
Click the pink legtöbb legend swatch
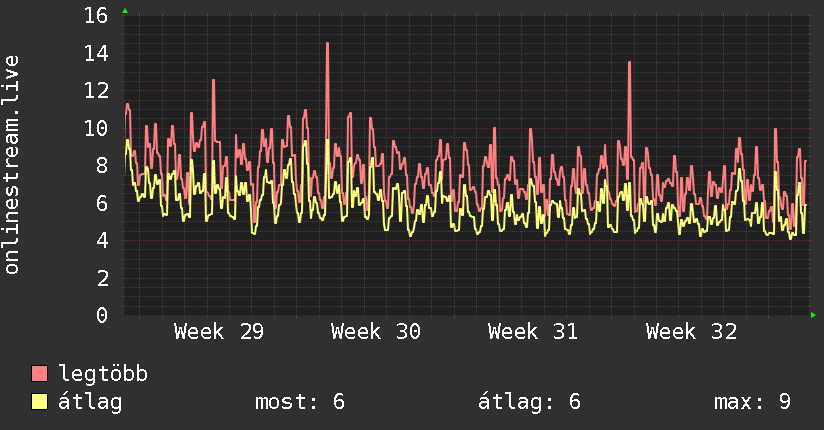[x=39, y=373]
